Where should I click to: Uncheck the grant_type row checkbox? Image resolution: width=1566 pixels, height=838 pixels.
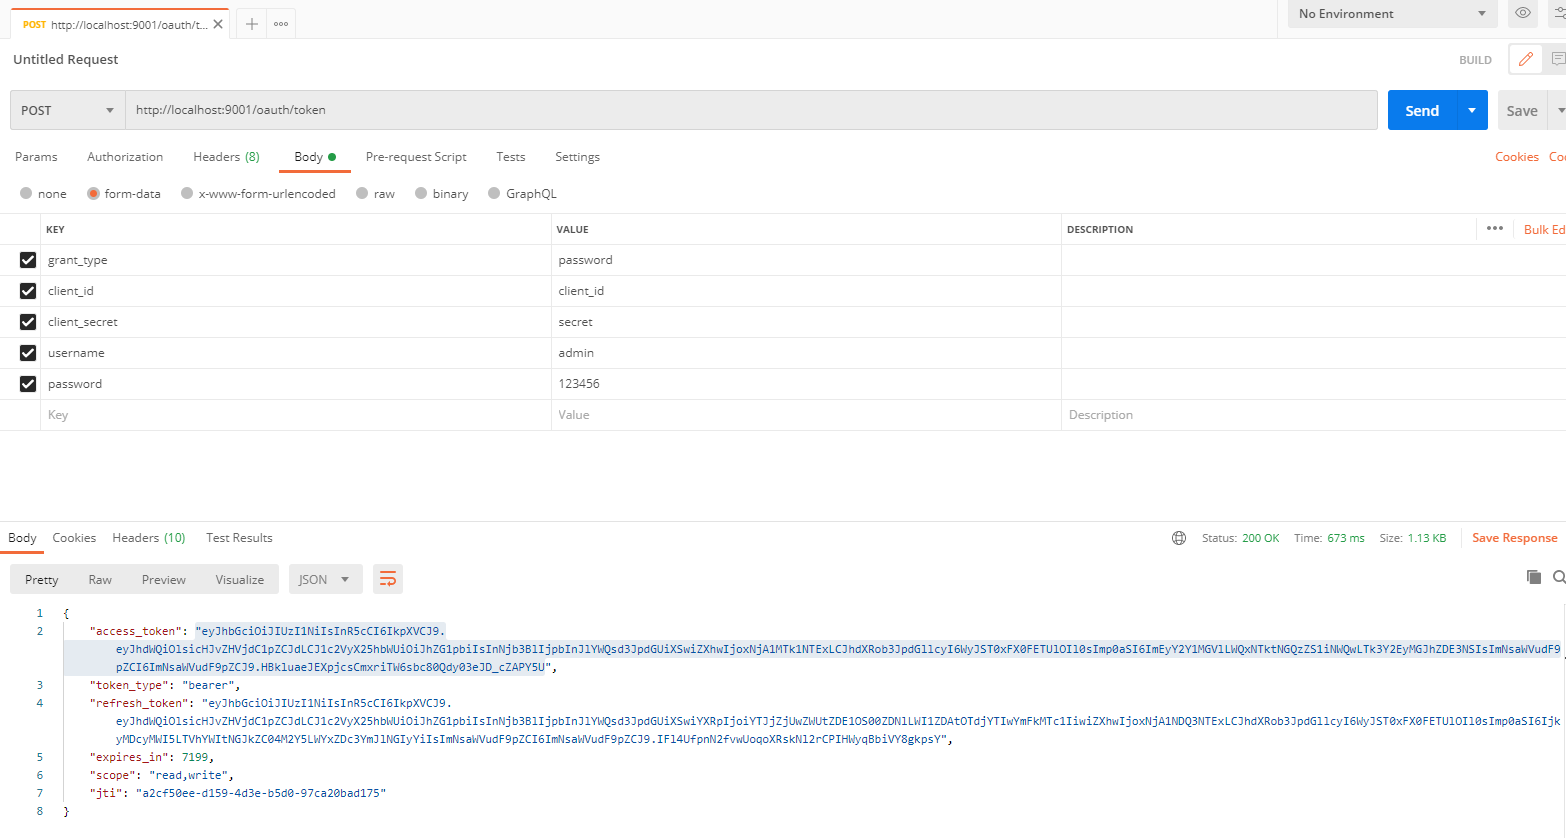coord(28,260)
